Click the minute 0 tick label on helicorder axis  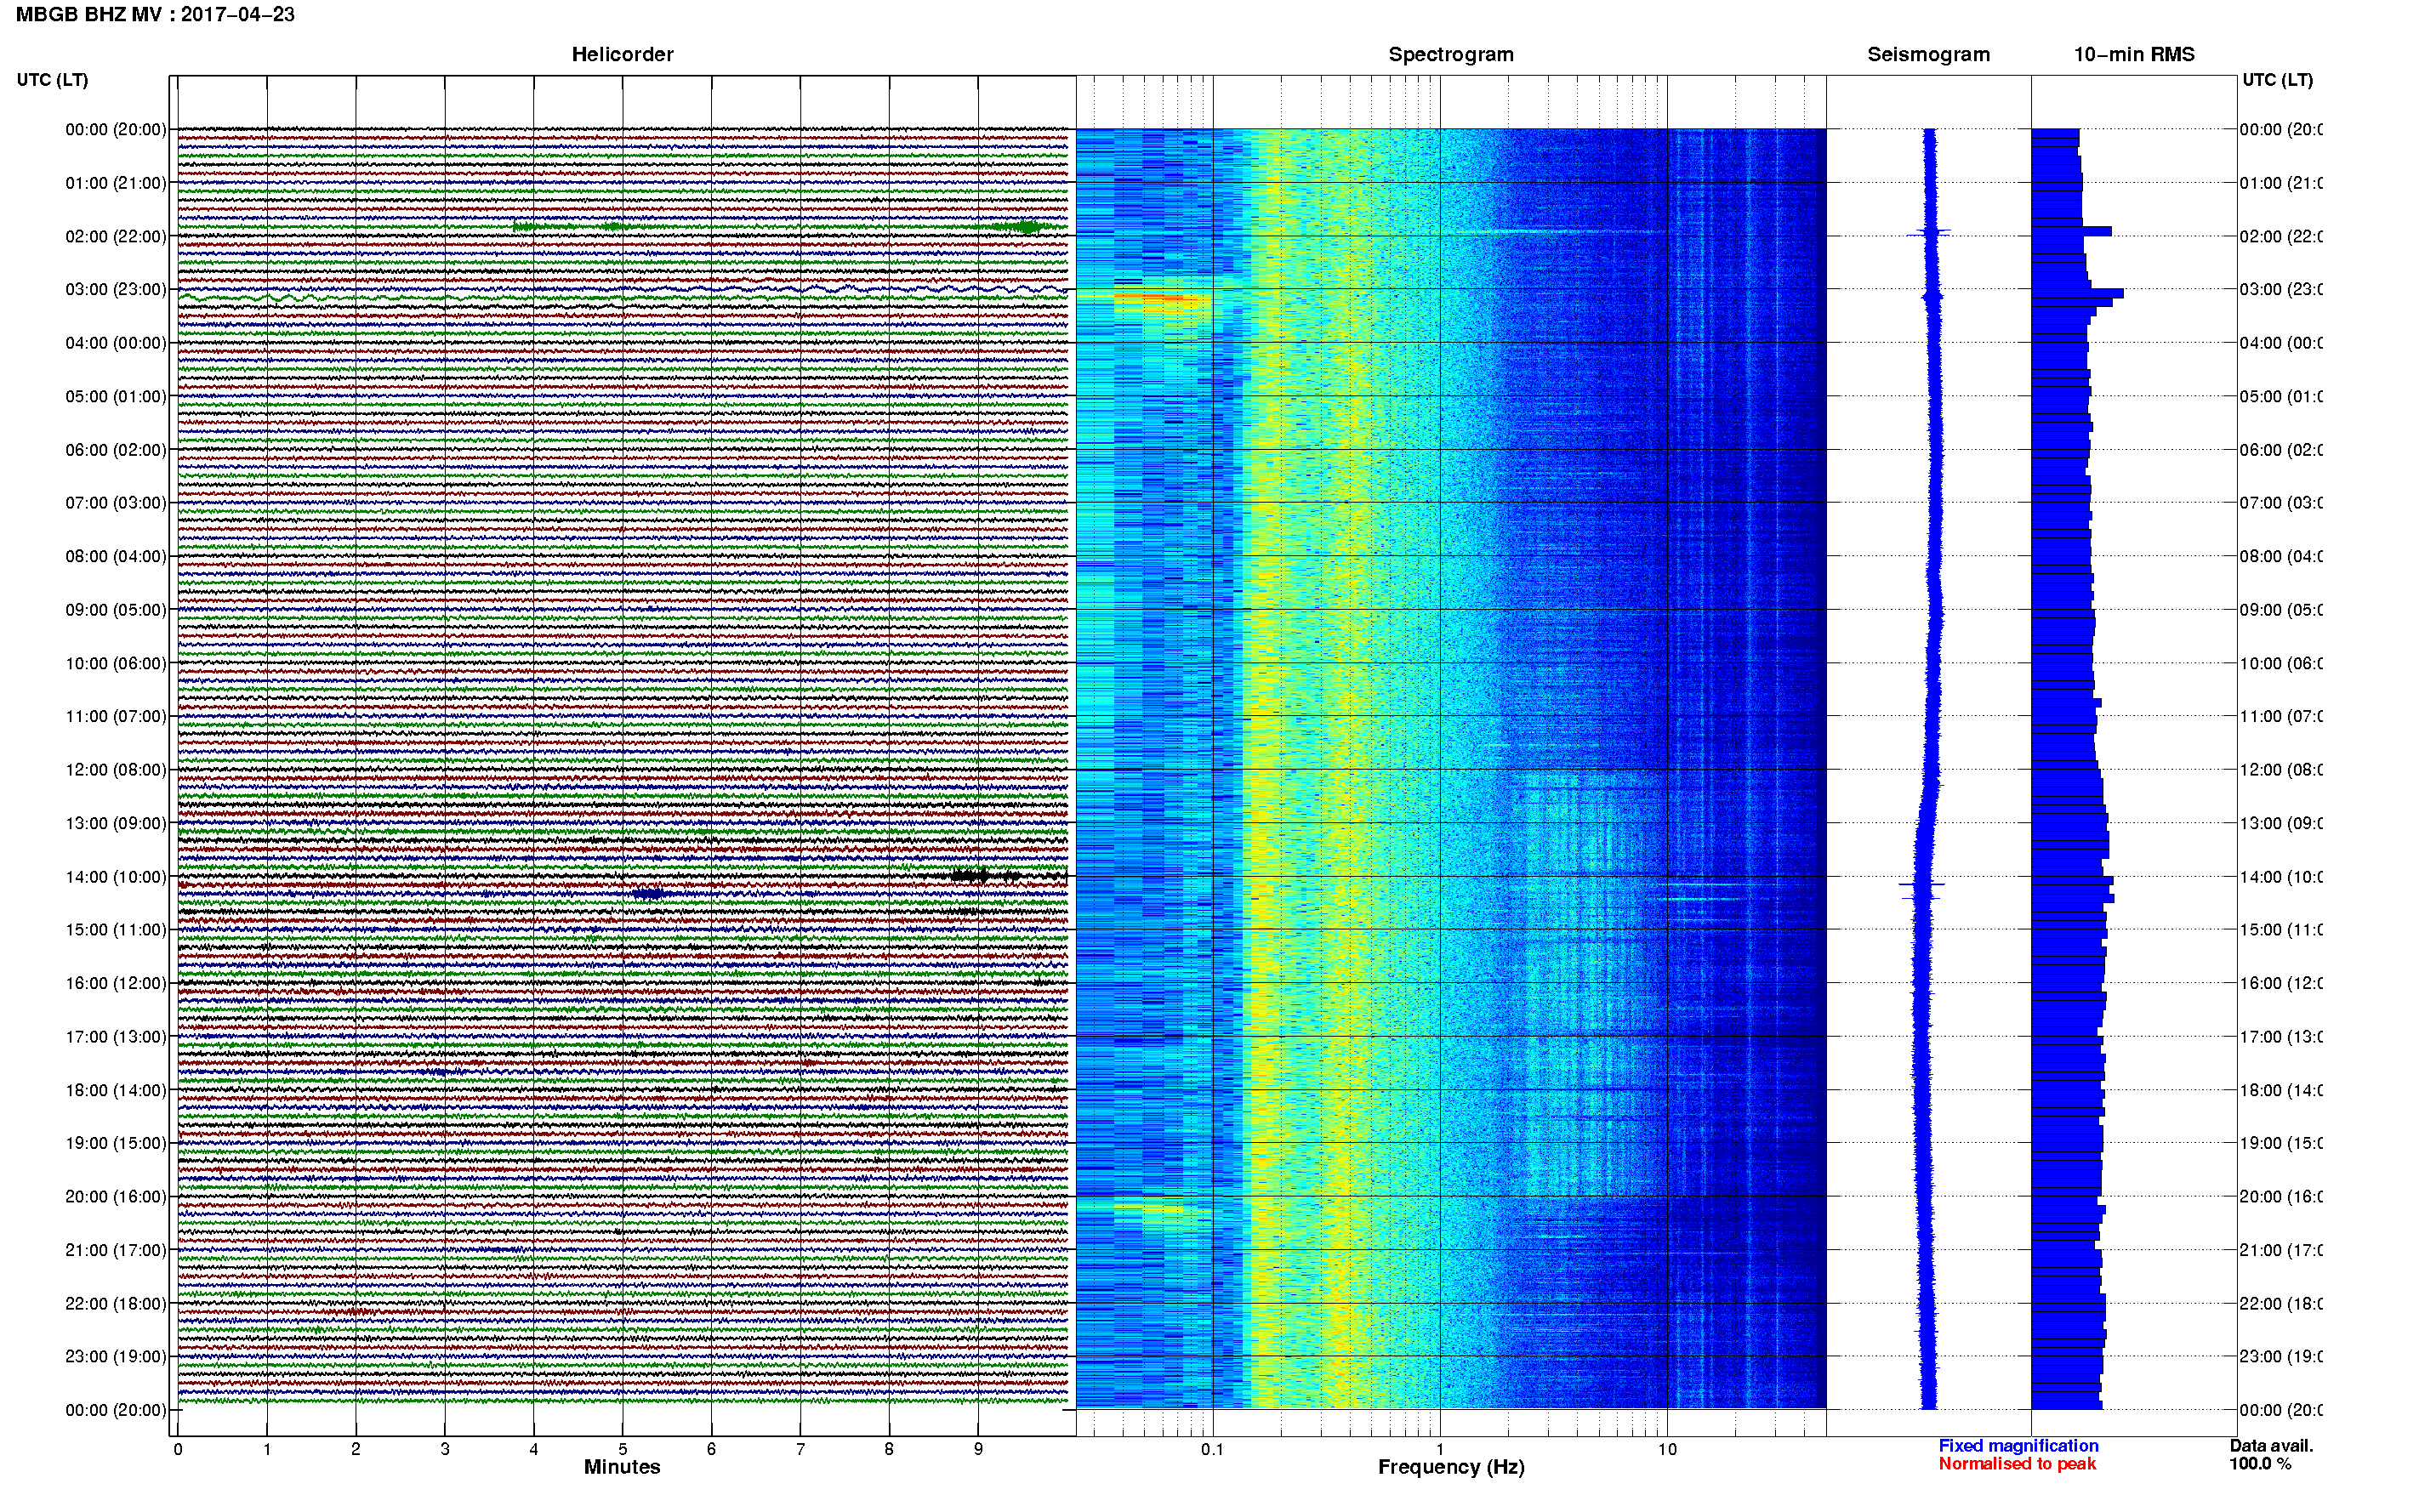click(177, 1449)
